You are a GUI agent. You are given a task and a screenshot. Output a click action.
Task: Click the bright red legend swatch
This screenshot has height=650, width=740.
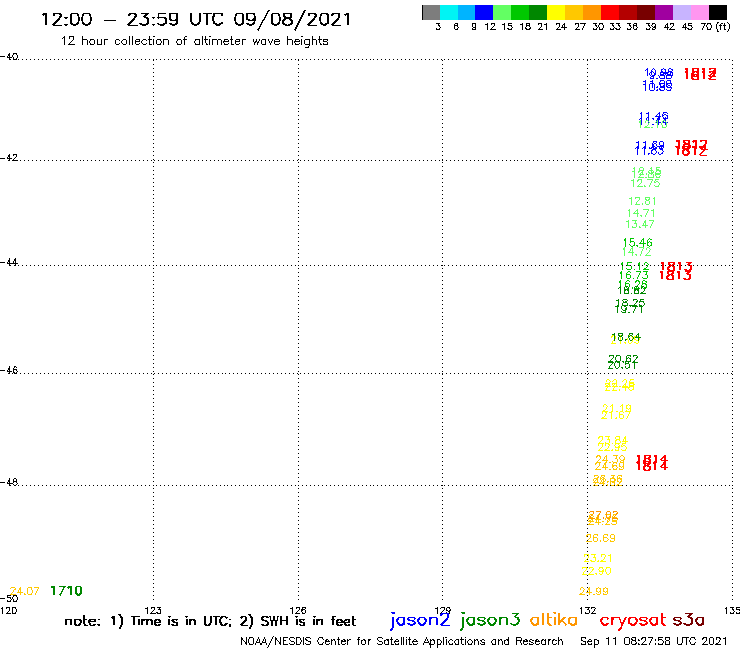[610, 12]
